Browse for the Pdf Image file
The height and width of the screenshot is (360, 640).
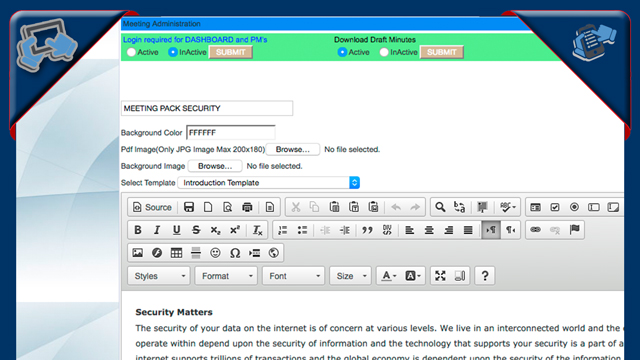tap(293, 149)
